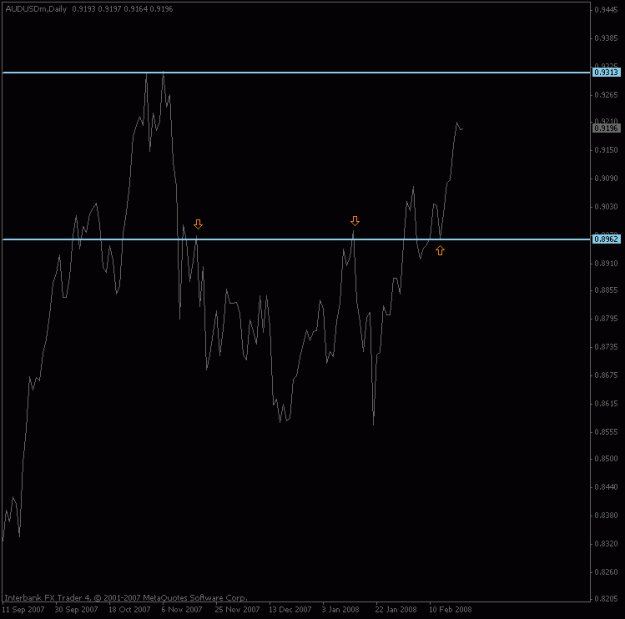Click the 18 Oct 2007 date label
This screenshot has width=625, height=619.
tap(129, 609)
